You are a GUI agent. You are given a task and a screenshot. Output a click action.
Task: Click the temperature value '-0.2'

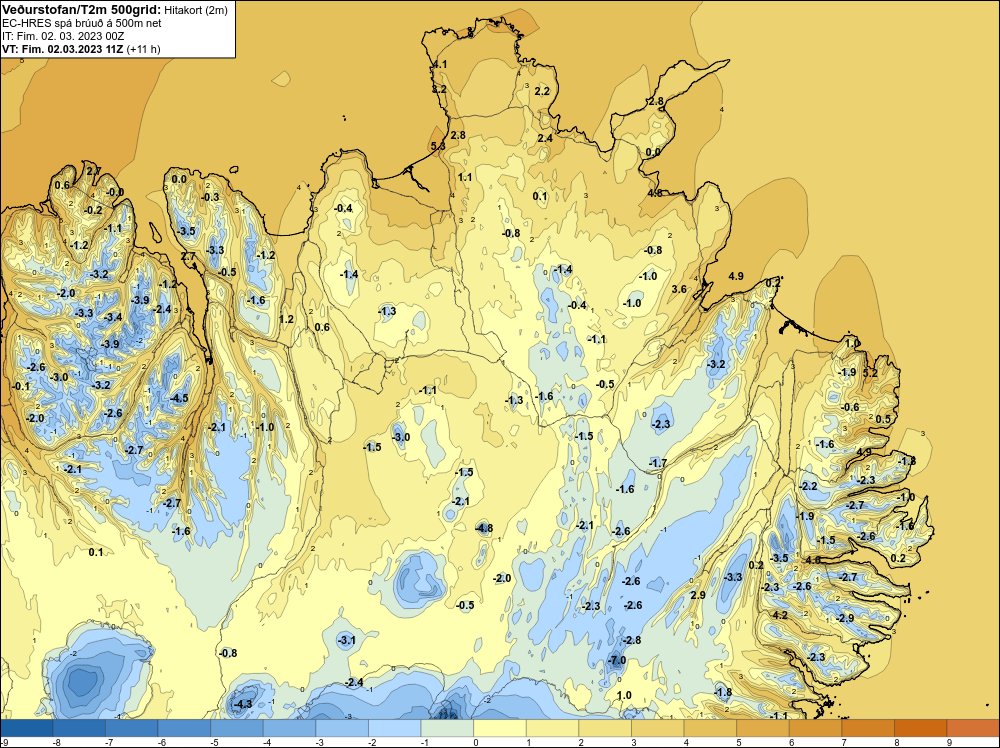93,210
